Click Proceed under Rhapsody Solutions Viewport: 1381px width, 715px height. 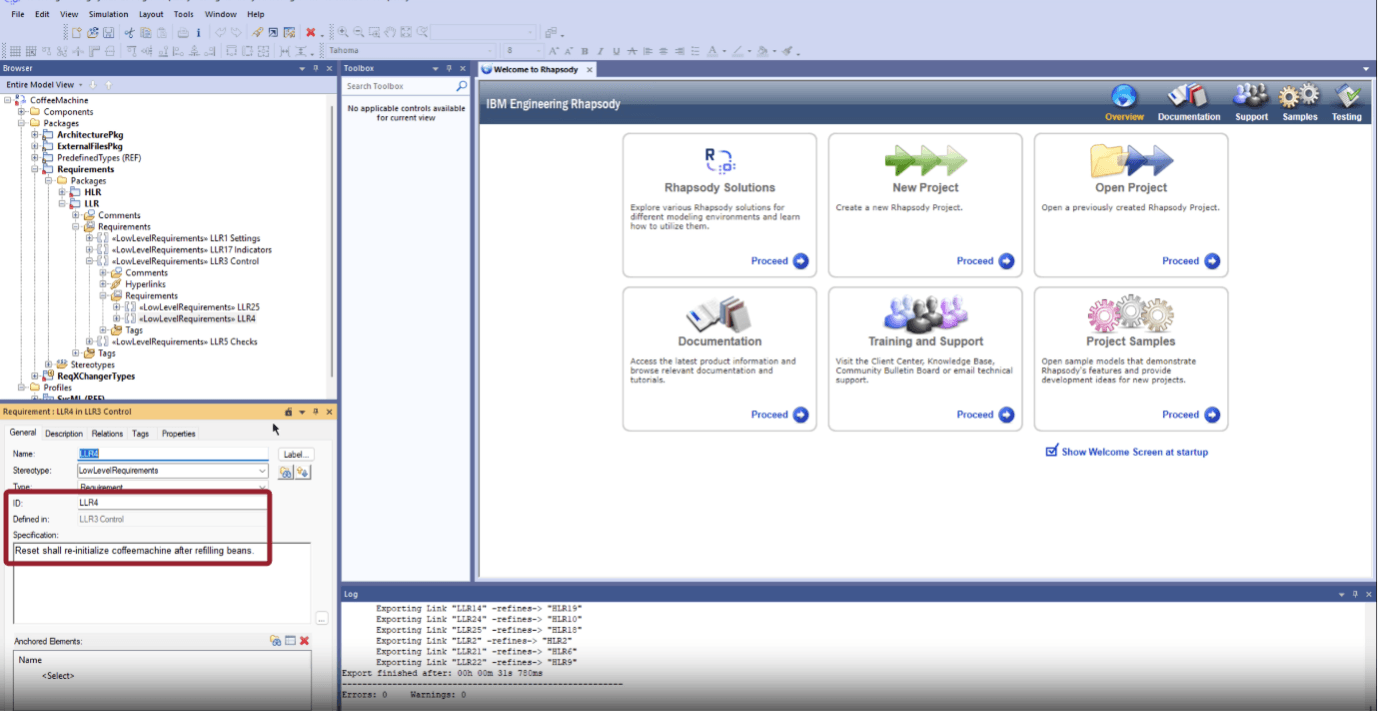click(780, 261)
